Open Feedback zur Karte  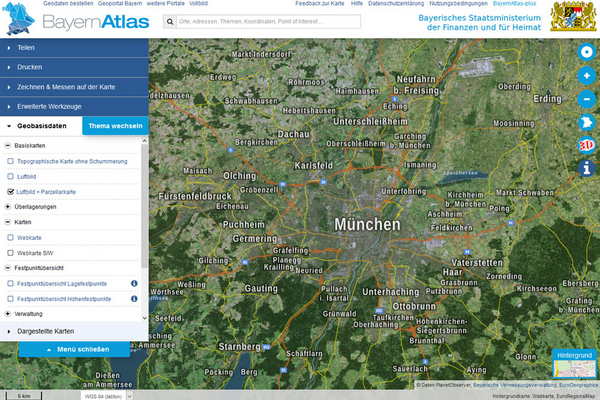320,3
